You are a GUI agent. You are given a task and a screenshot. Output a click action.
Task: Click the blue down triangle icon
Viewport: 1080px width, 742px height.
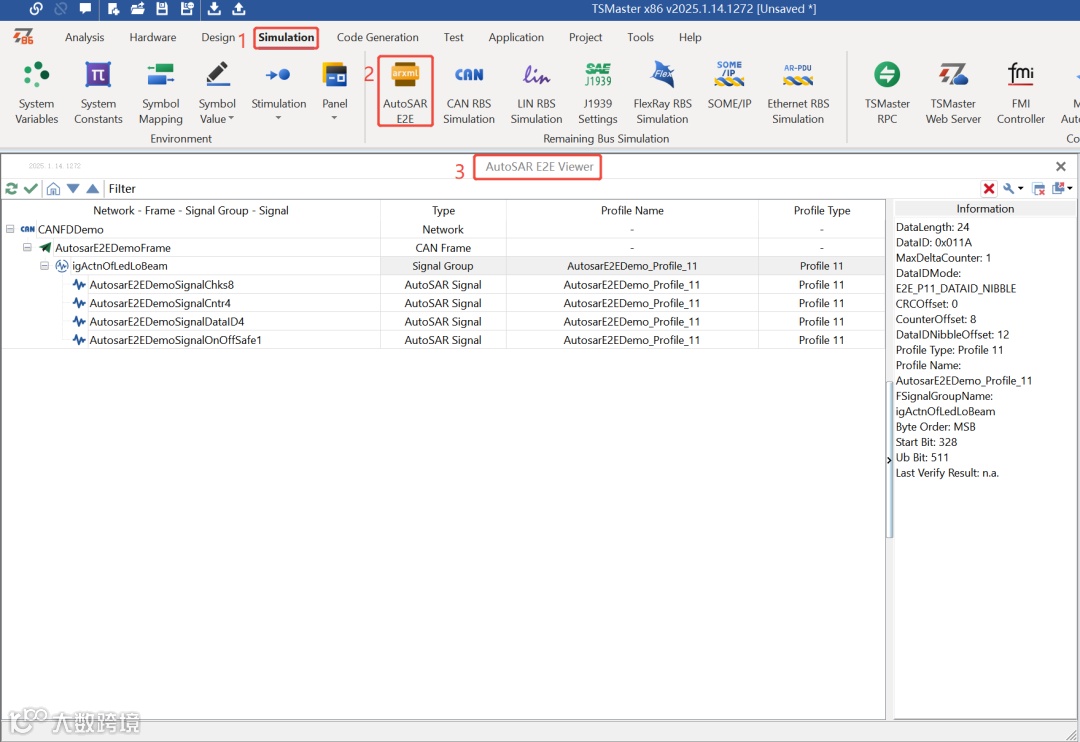point(73,188)
